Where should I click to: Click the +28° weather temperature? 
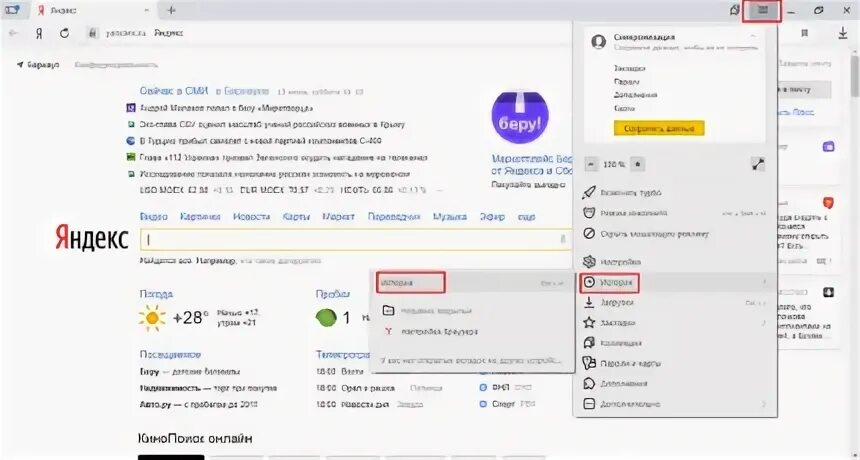click(190, 317)
